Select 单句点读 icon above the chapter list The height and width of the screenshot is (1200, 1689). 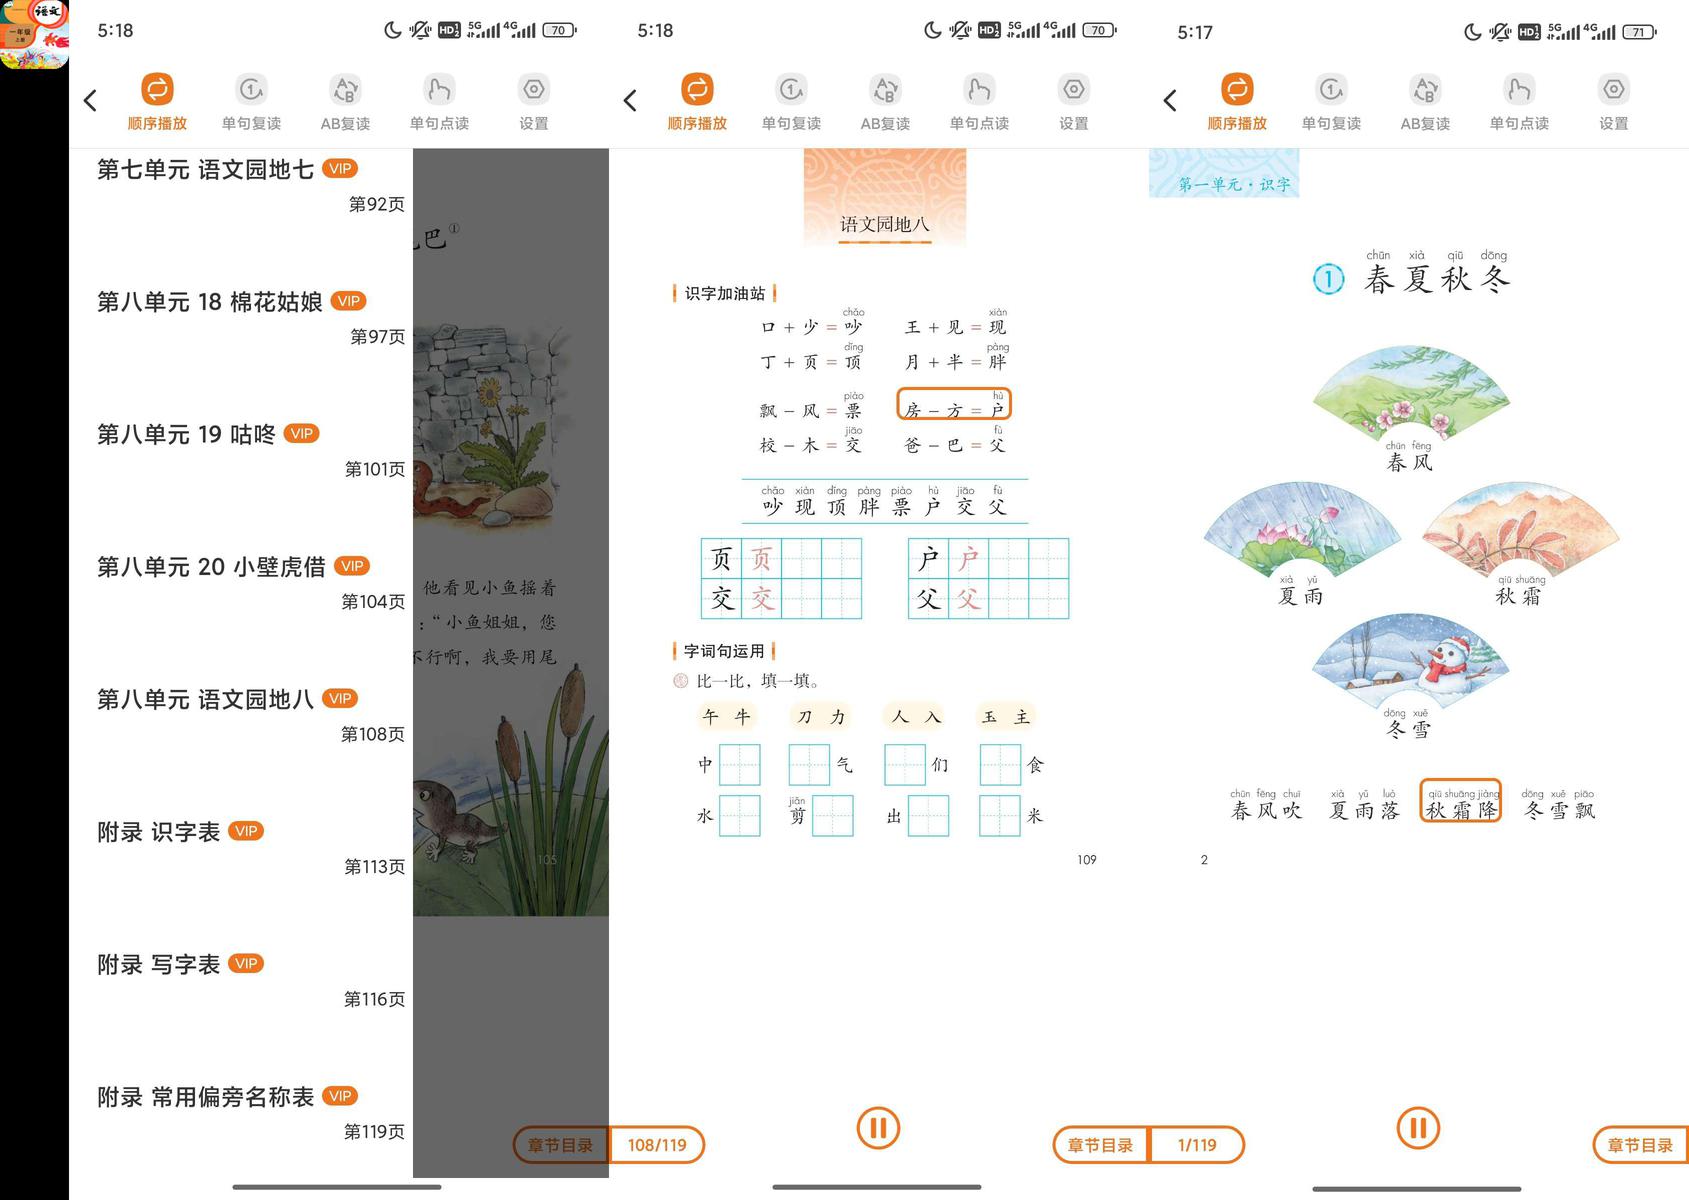click(x=439, y=102)
